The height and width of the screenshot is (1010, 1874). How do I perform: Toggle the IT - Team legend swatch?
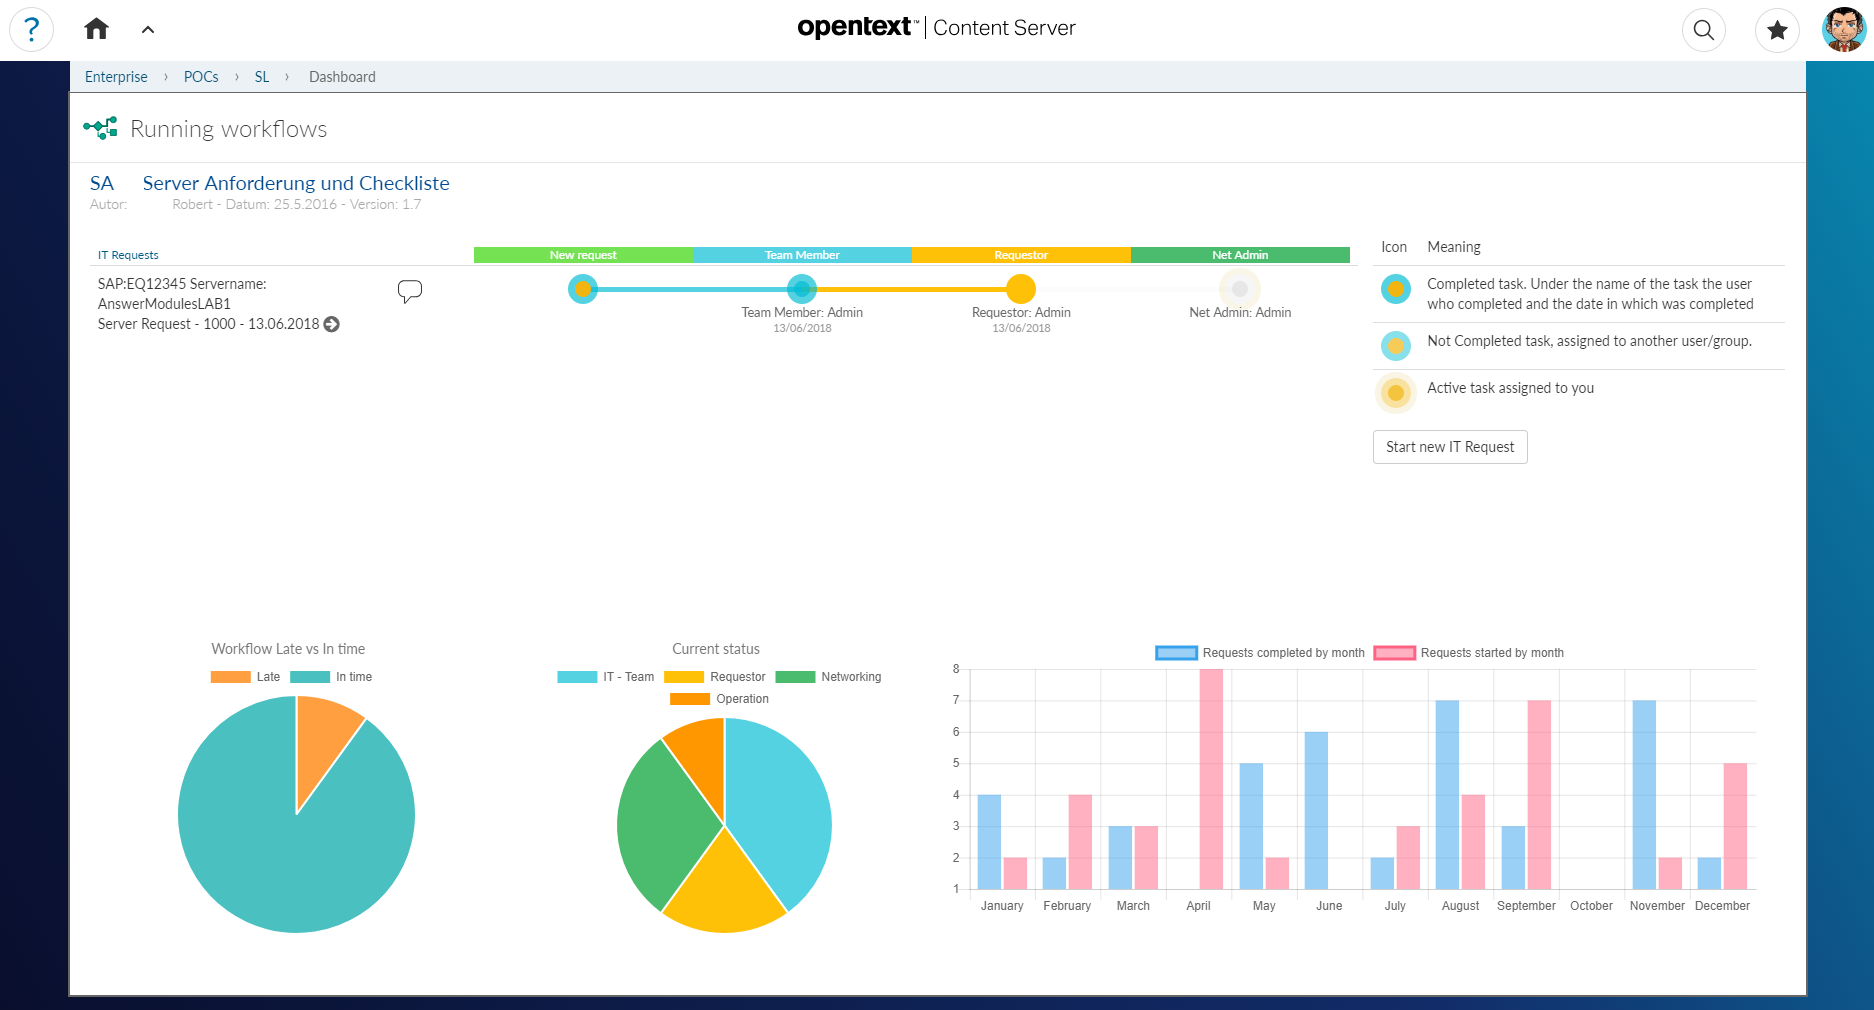coord(577,677)
